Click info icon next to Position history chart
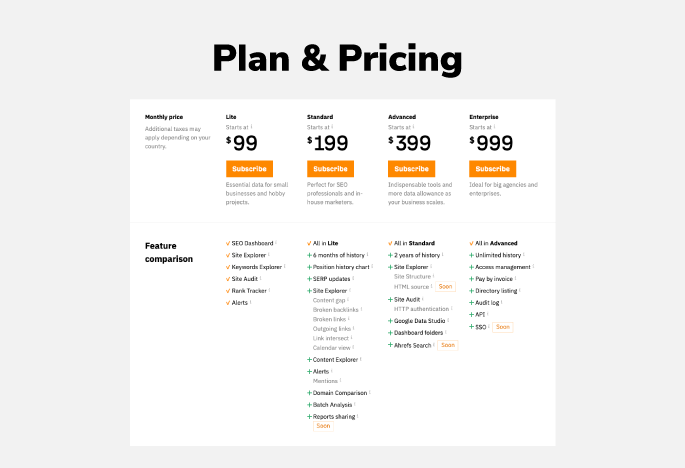The height and width of the screenshot is (468, 685). coord(373,266)
